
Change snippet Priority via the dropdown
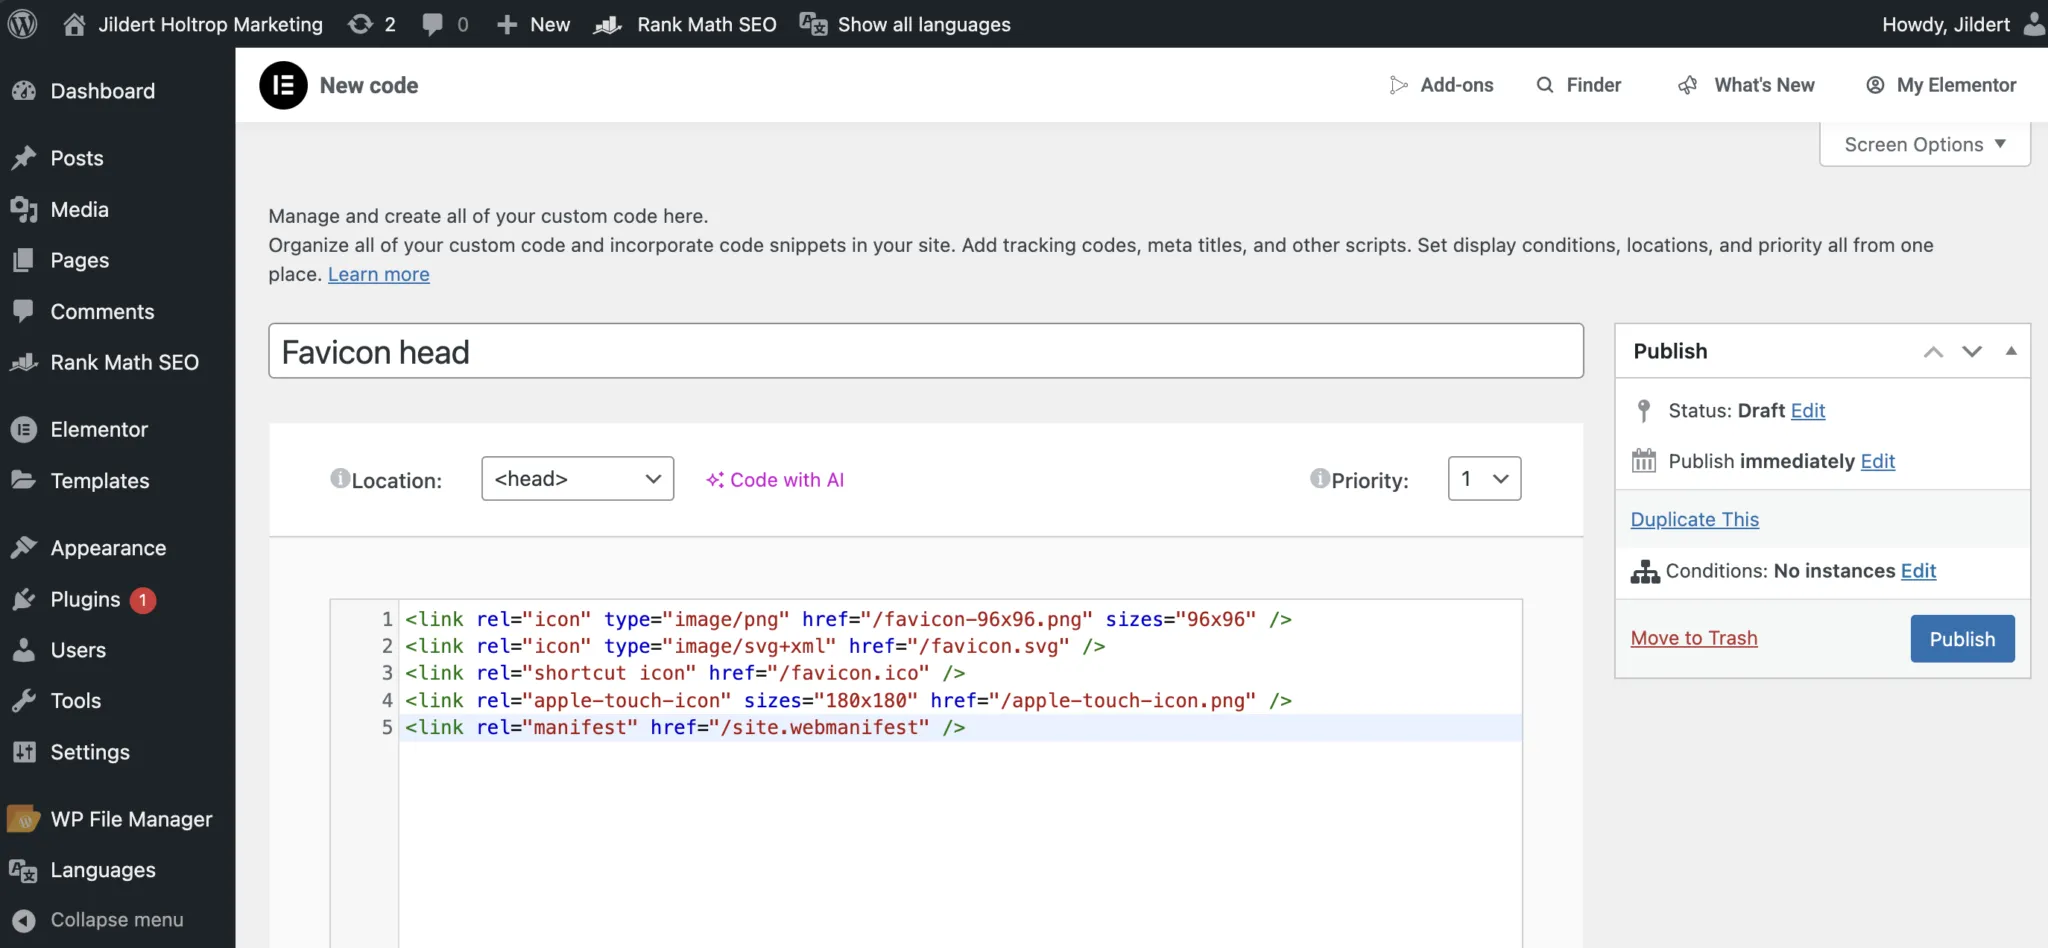point(1484,478)
